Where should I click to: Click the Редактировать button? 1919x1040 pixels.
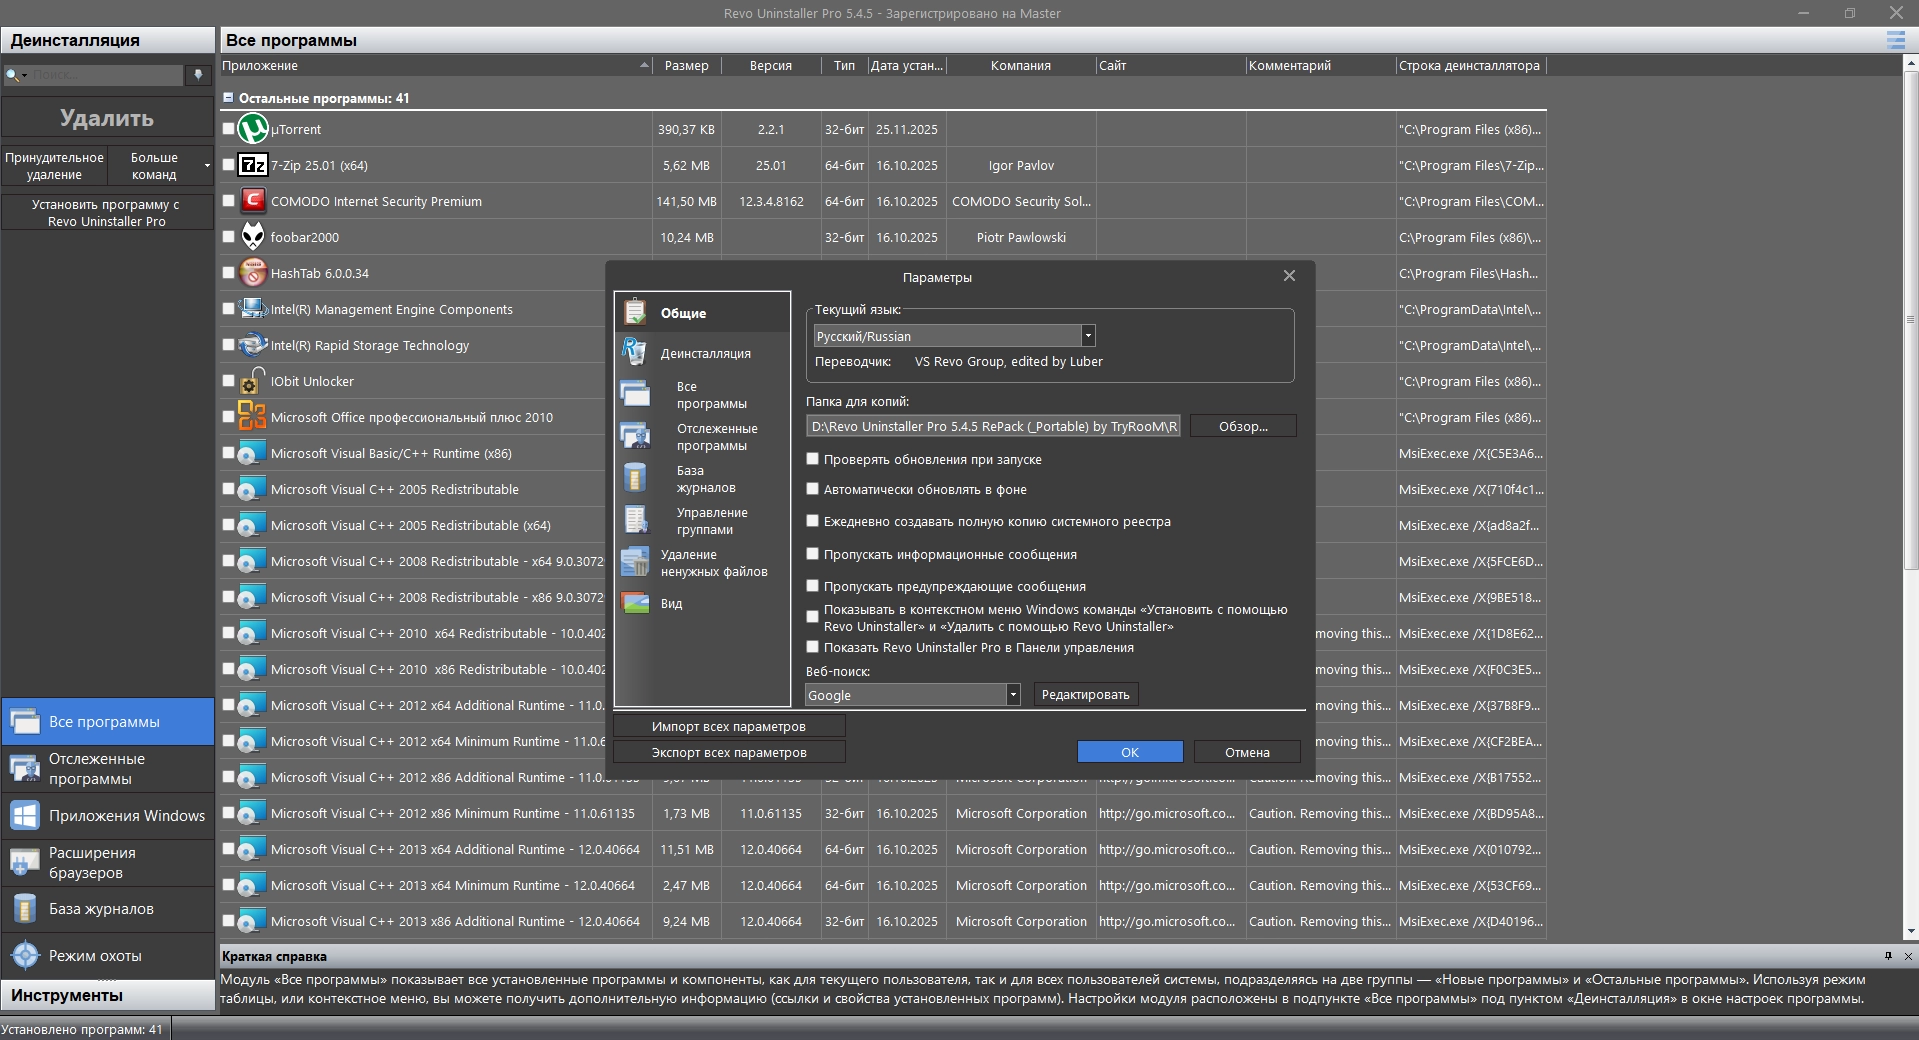(1085, 695)
